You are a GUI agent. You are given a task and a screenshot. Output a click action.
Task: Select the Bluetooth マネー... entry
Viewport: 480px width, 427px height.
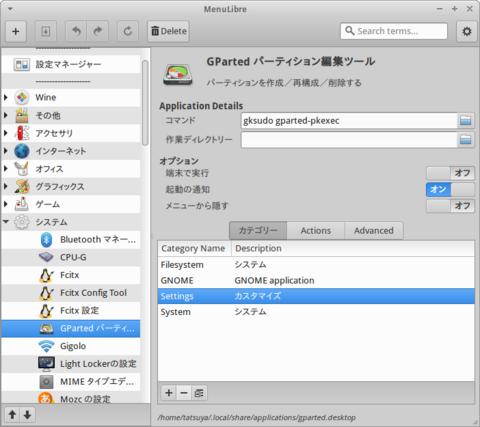click(x=71, y=240)
